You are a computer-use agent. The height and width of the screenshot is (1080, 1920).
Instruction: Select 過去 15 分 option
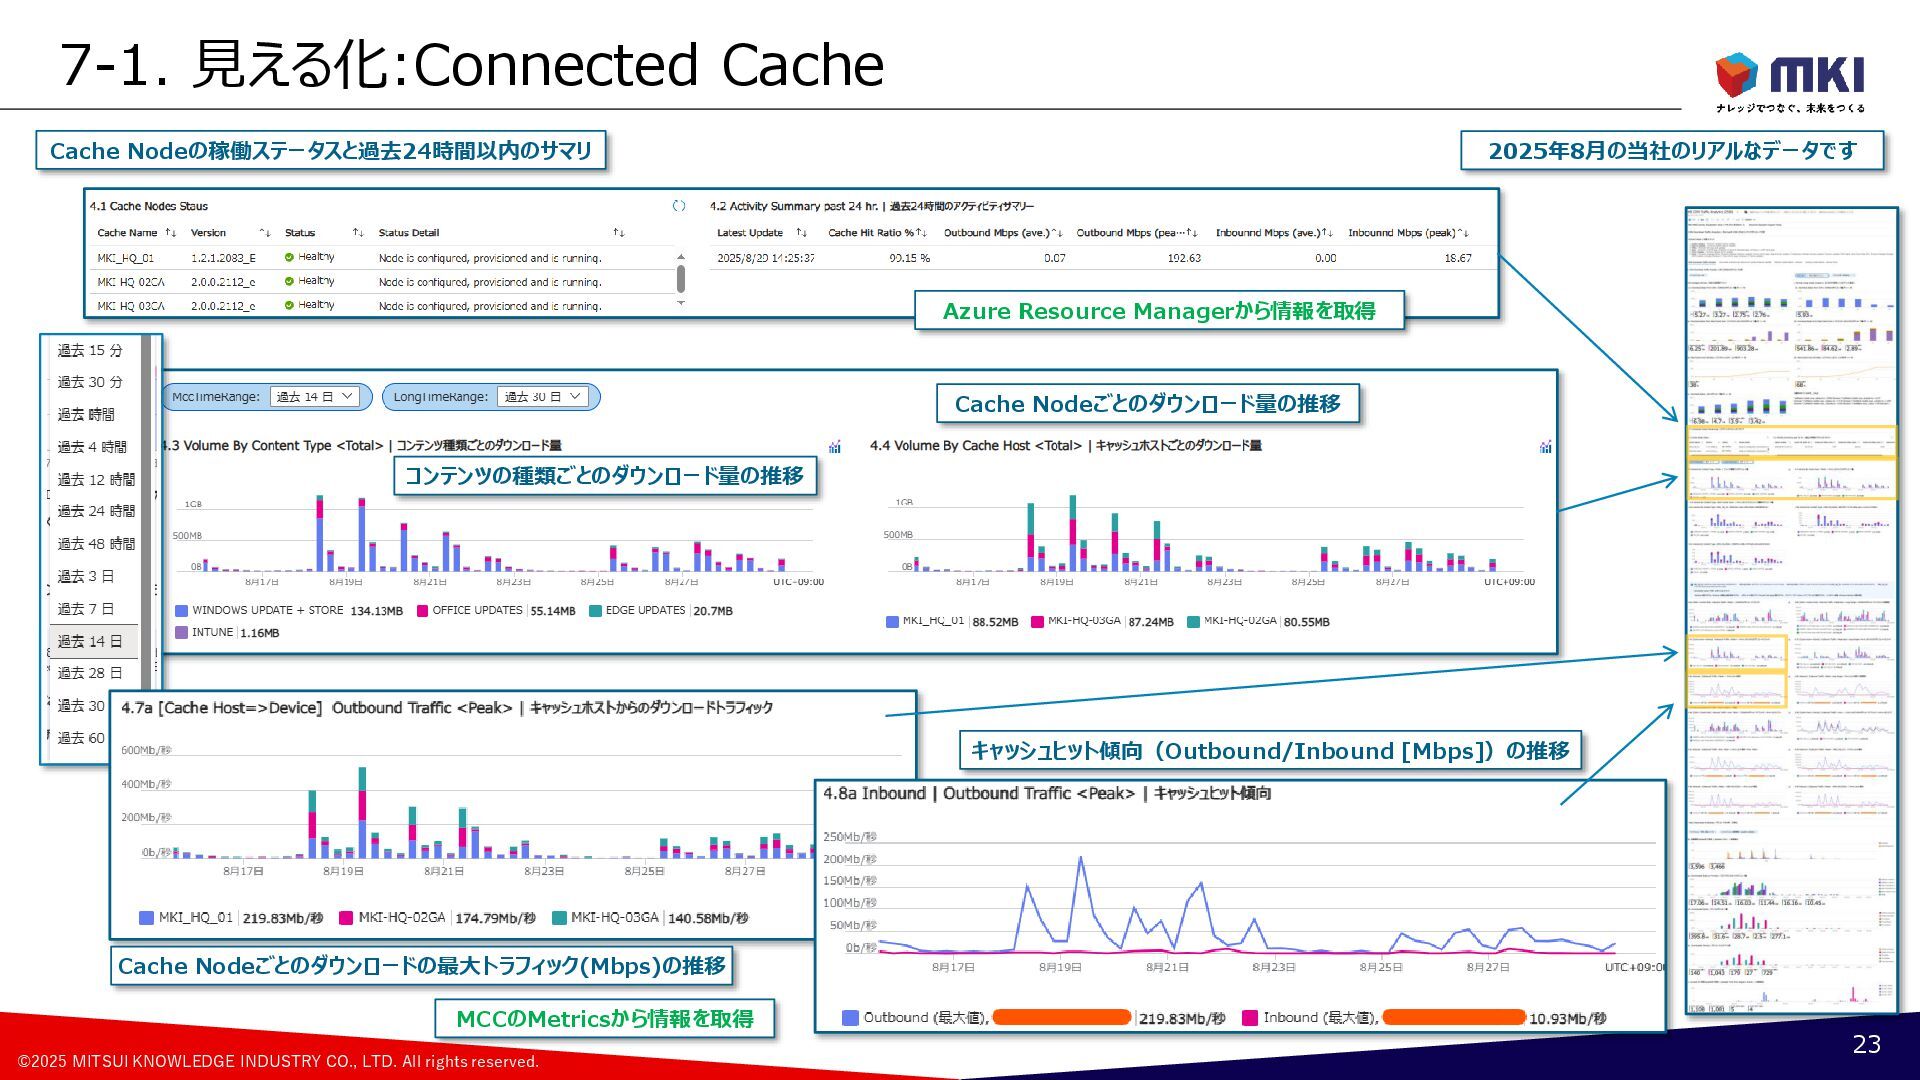[x=90, y=350]
